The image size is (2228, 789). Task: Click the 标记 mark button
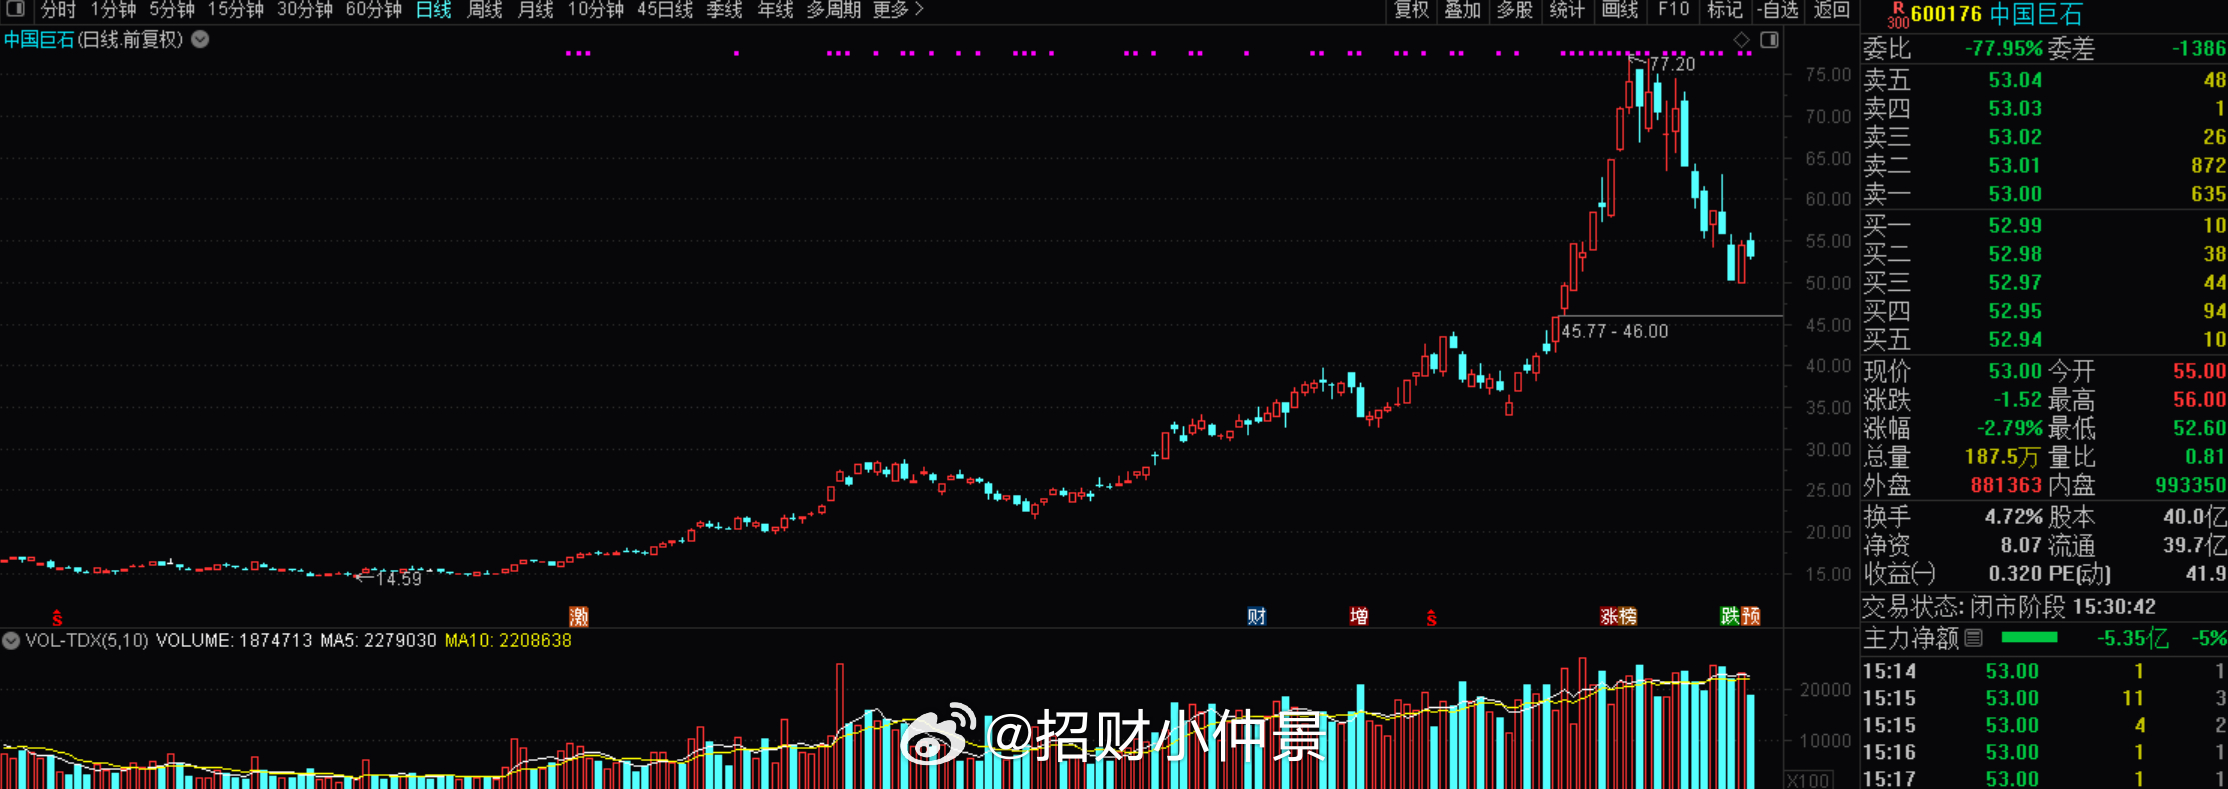pos(1725,10)
